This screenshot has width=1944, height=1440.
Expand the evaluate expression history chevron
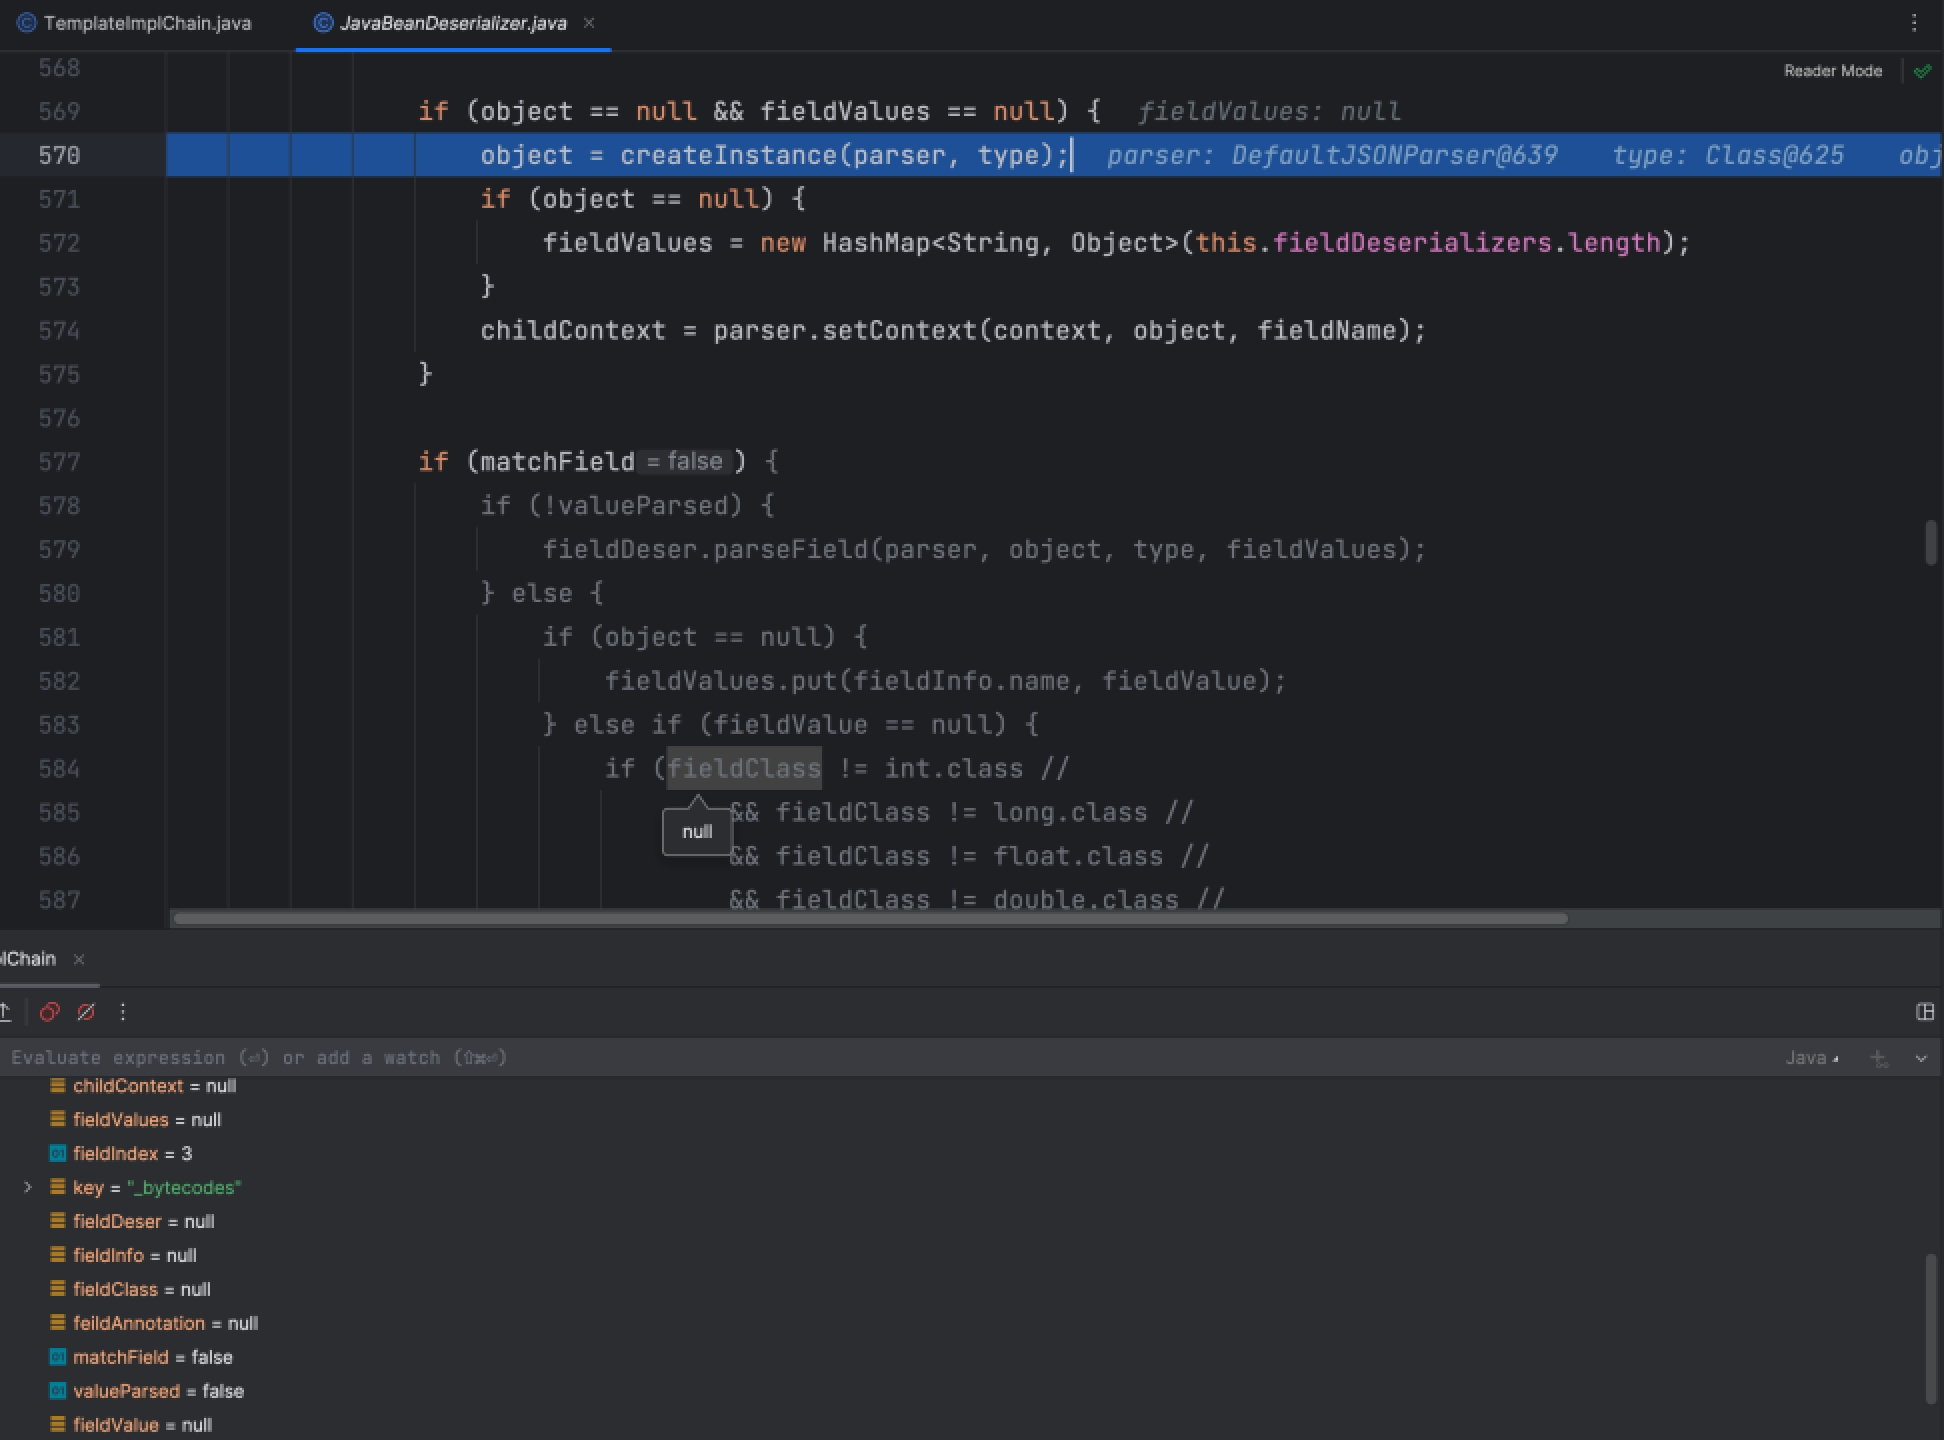(1921, 1058)
